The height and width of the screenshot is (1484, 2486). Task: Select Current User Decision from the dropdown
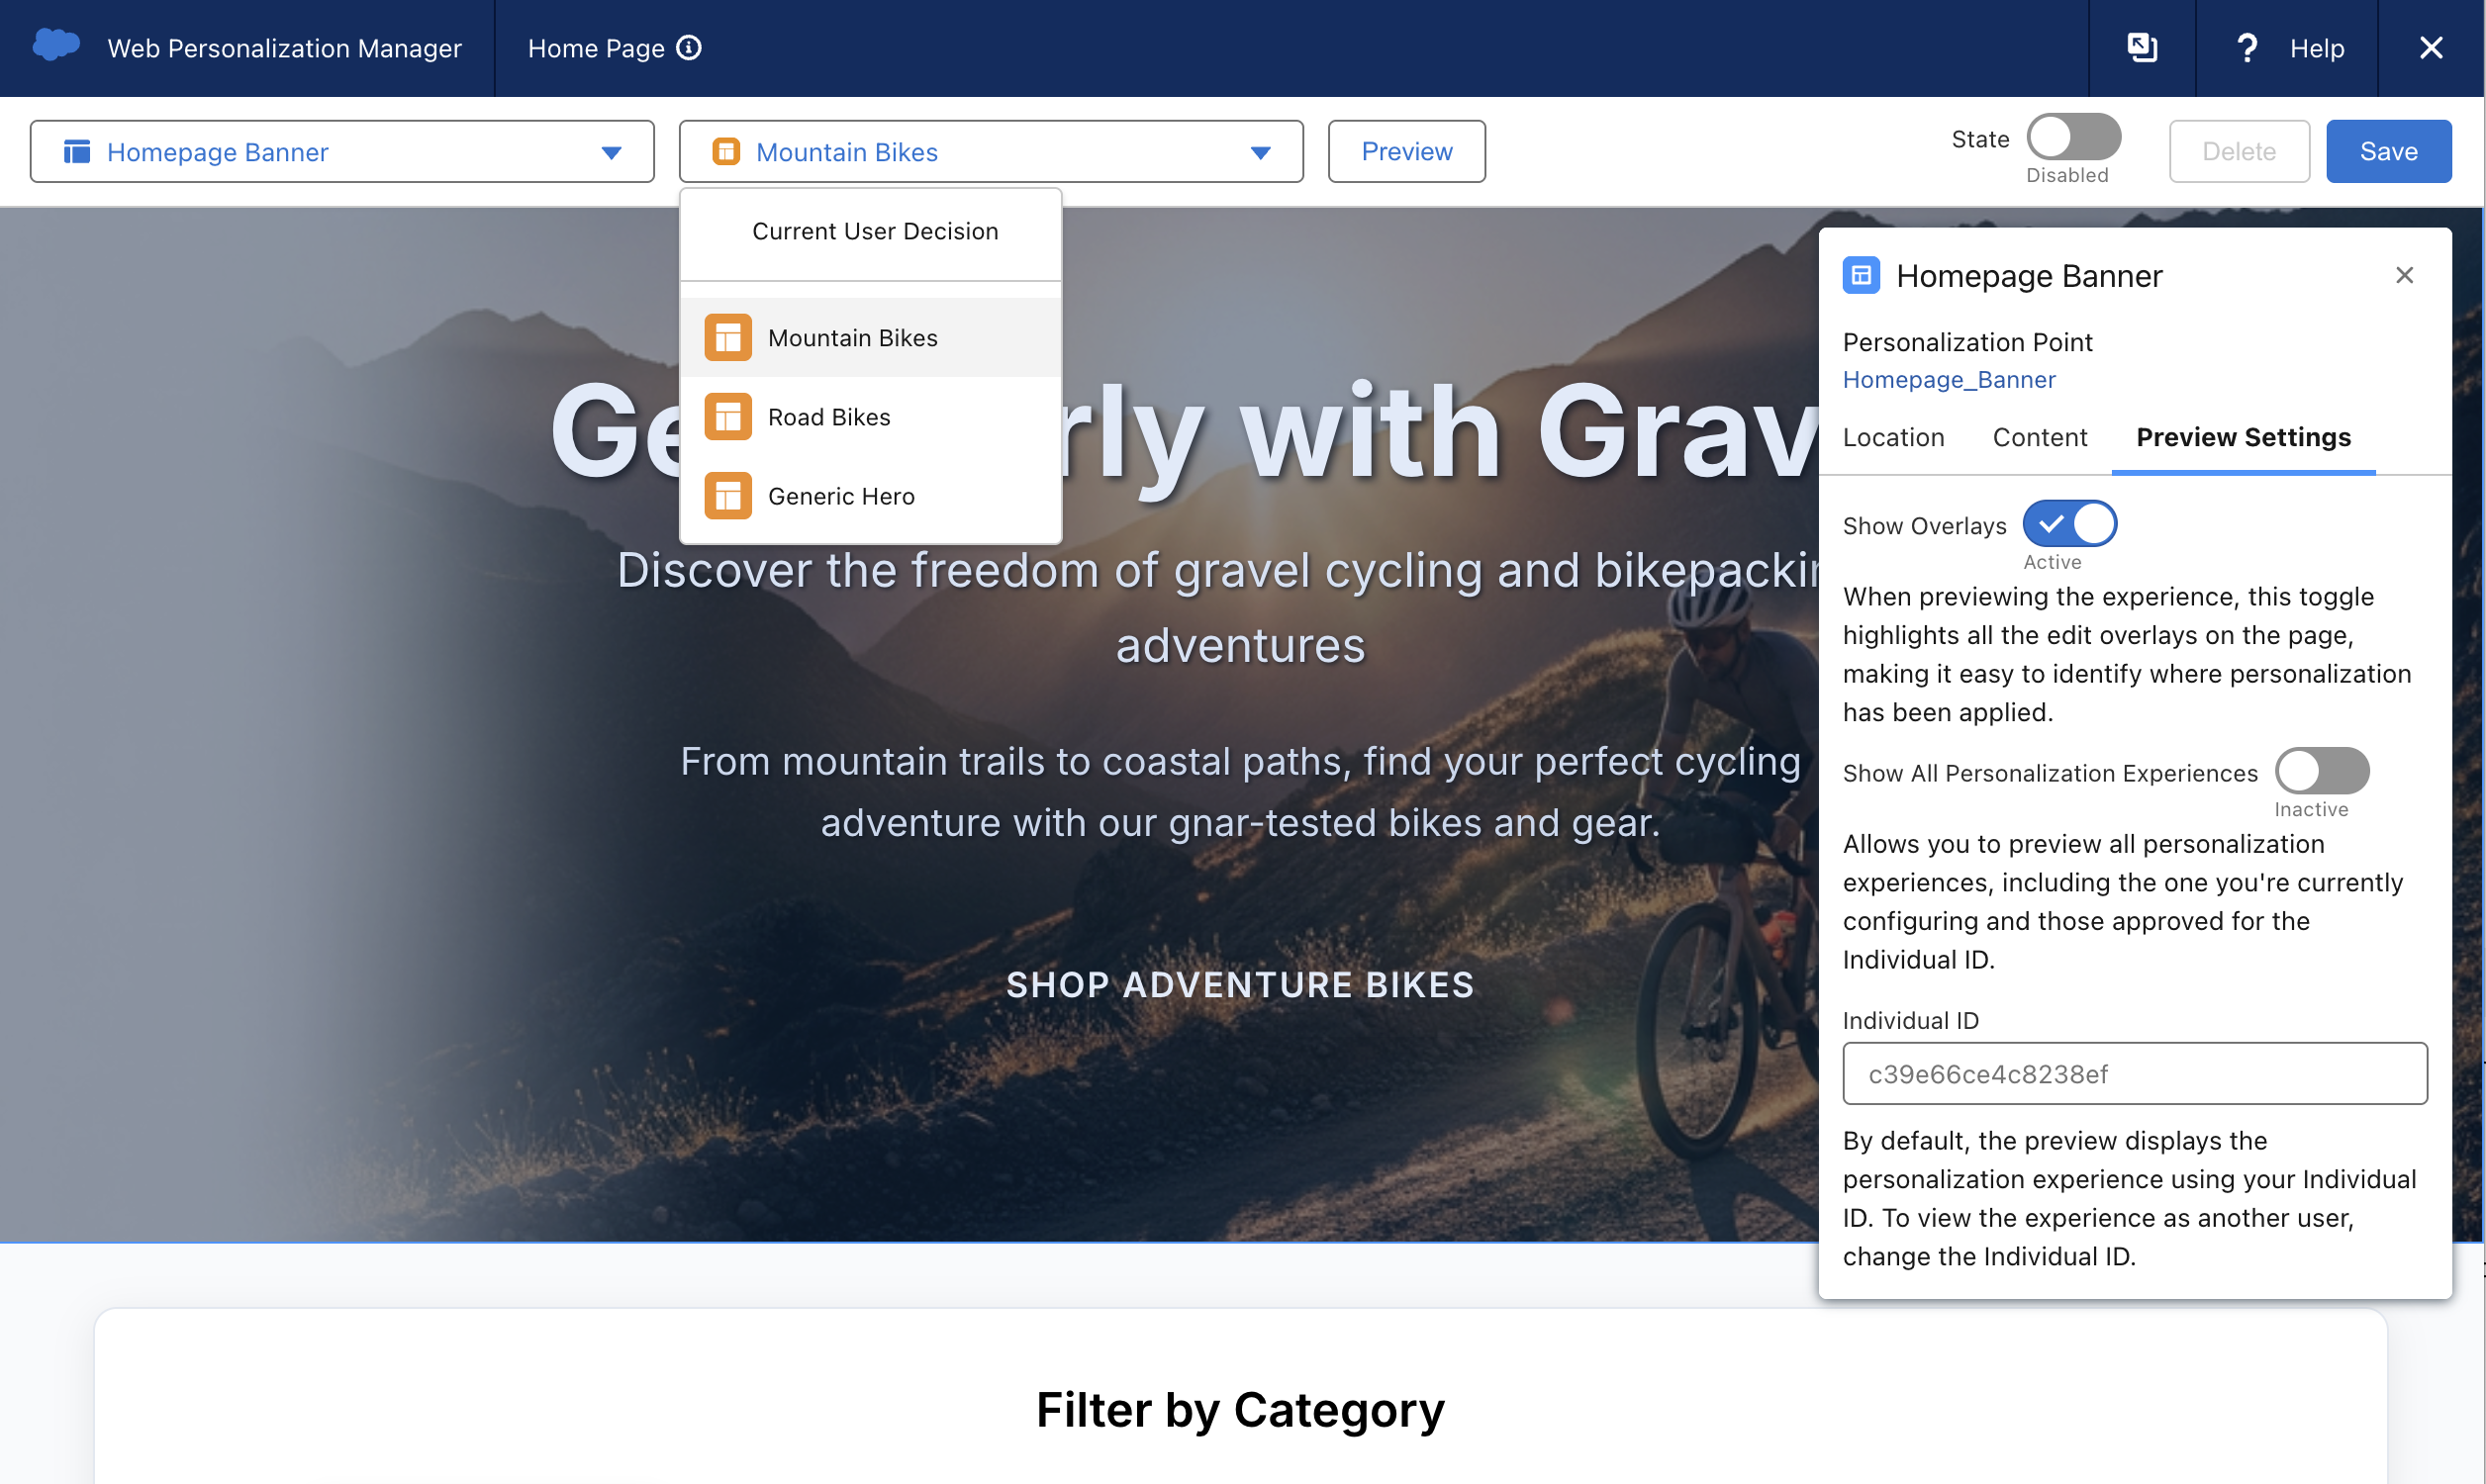[874, 231]
